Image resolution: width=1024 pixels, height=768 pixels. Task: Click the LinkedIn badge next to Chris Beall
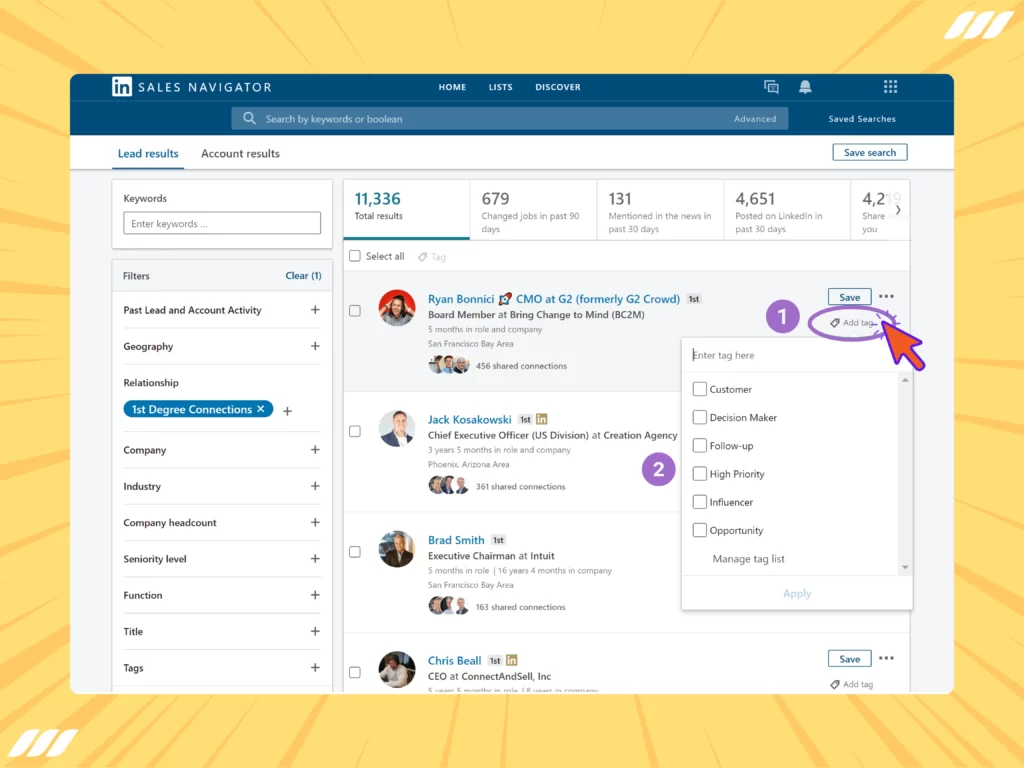511,660
